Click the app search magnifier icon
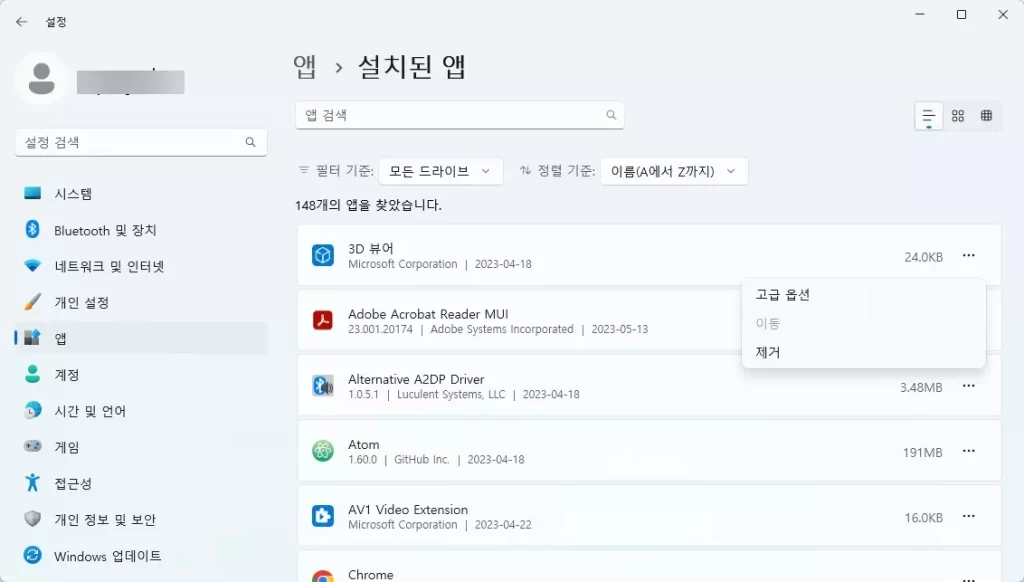 (611, 115)
